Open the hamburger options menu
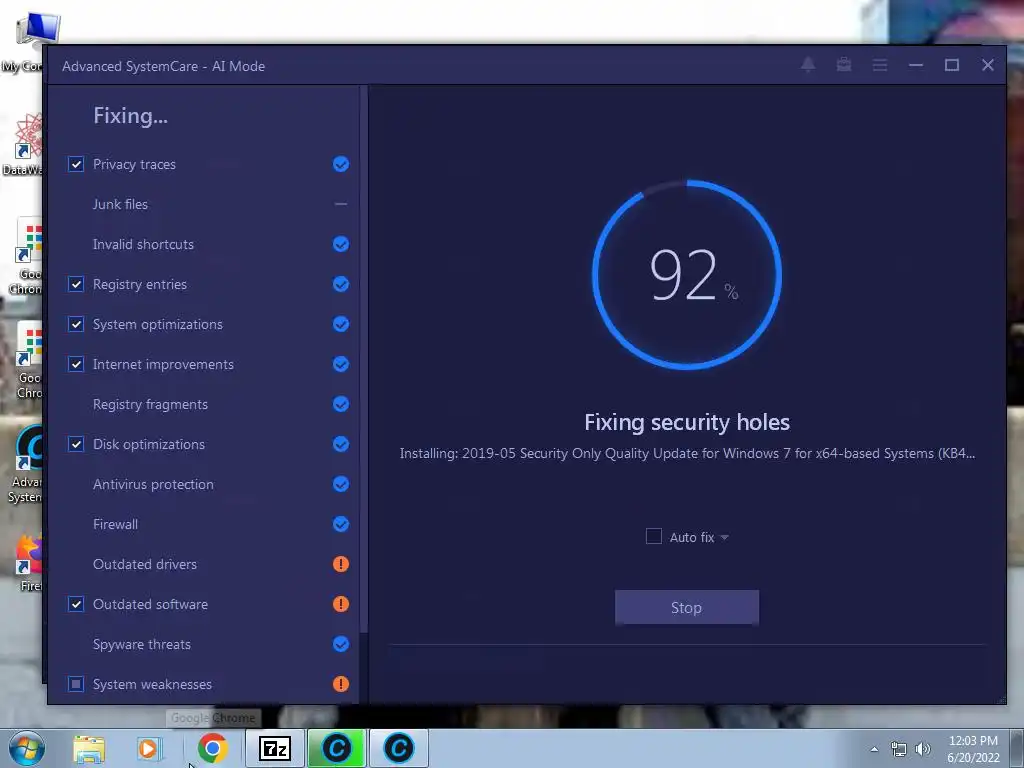Image resolution: width=1024 pixels, height=768 pixels. pos(880,65)
